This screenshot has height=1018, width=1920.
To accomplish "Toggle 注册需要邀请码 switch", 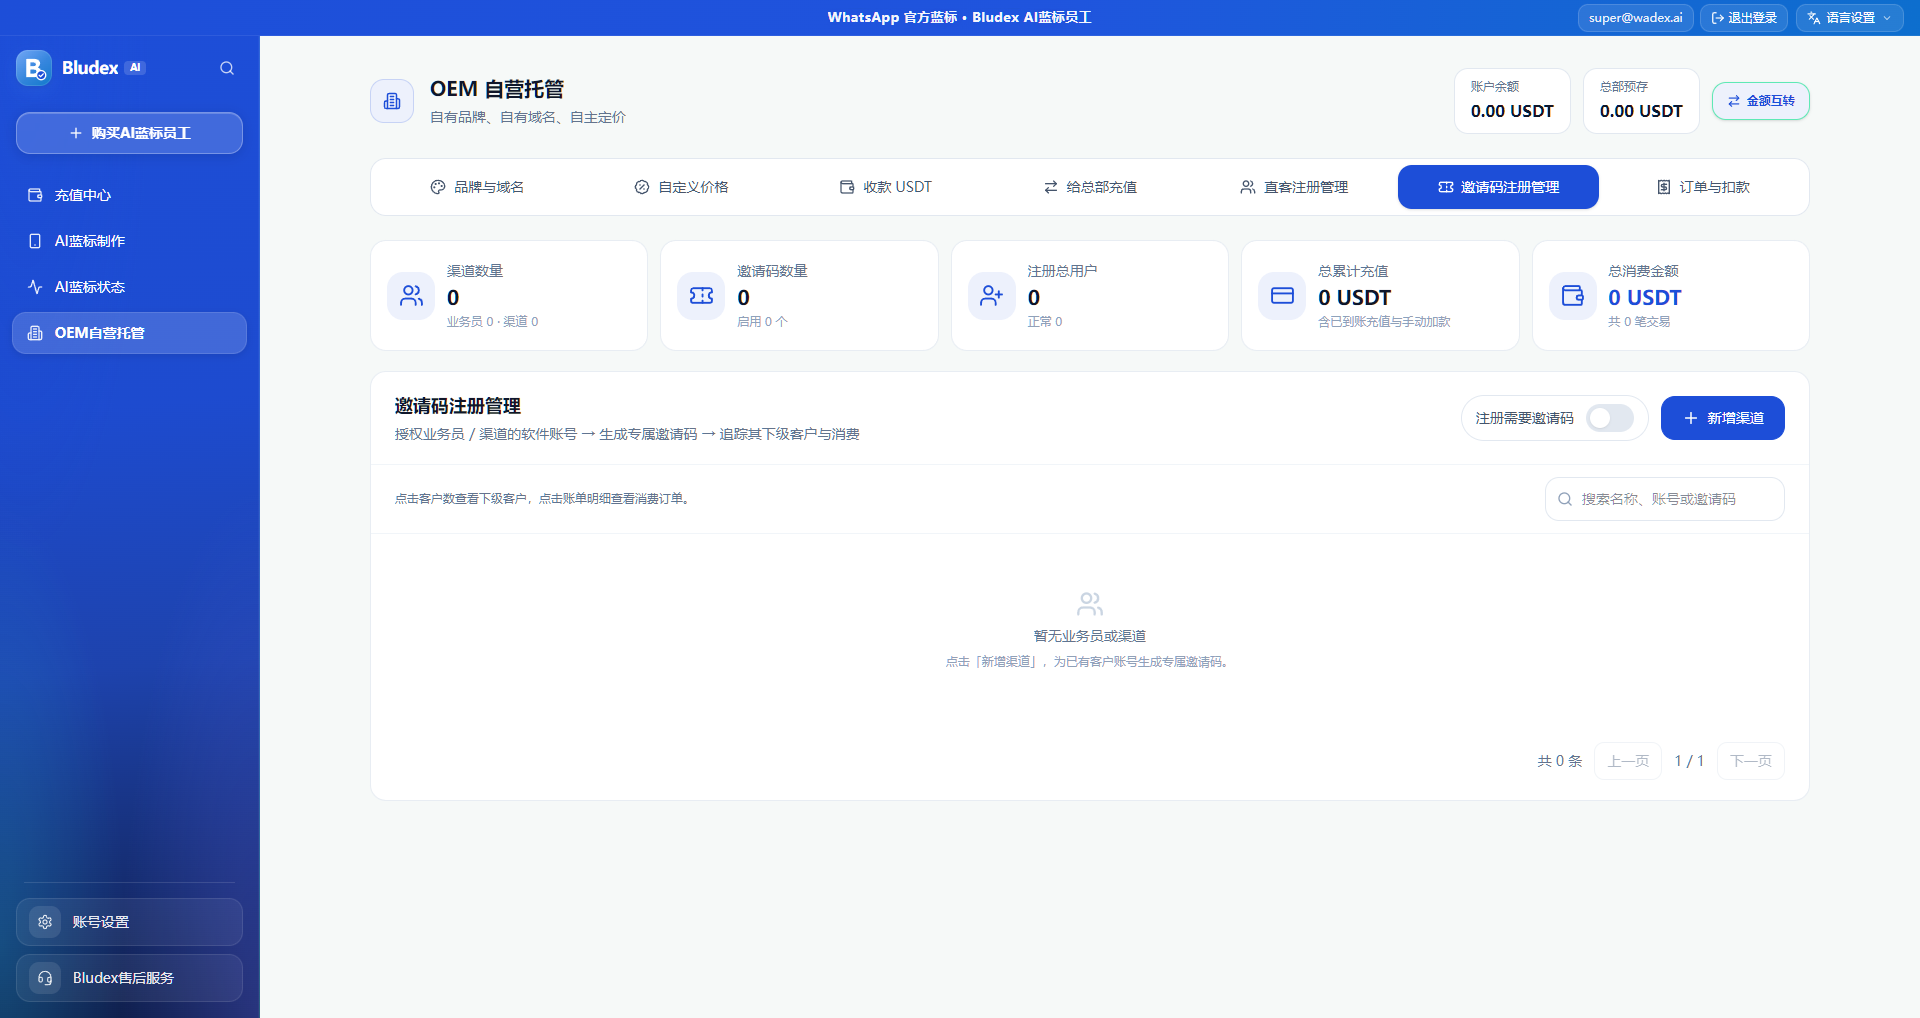I will (x=1610, y=418).
